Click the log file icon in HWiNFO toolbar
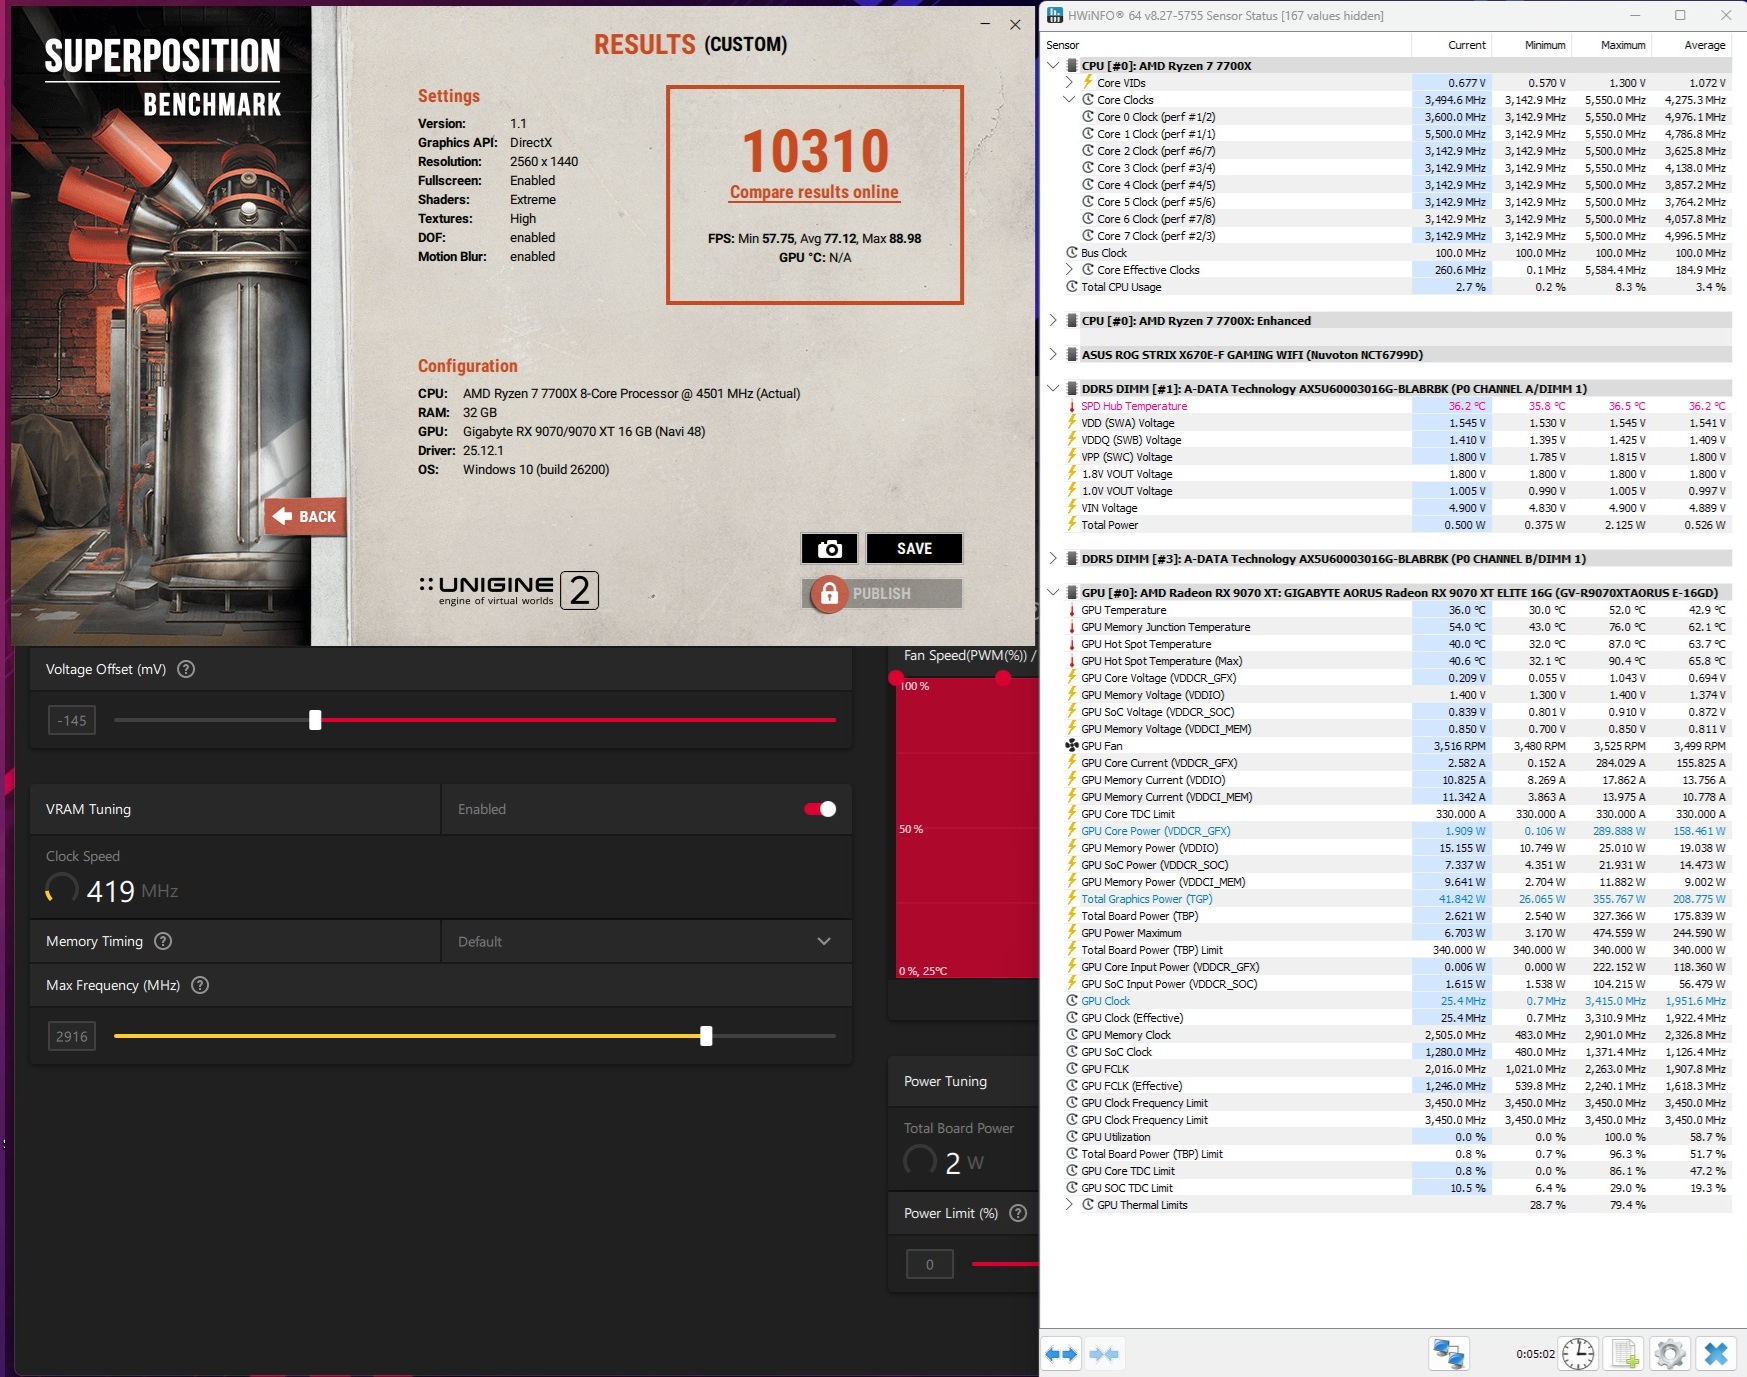 tap(1624, 1354)
